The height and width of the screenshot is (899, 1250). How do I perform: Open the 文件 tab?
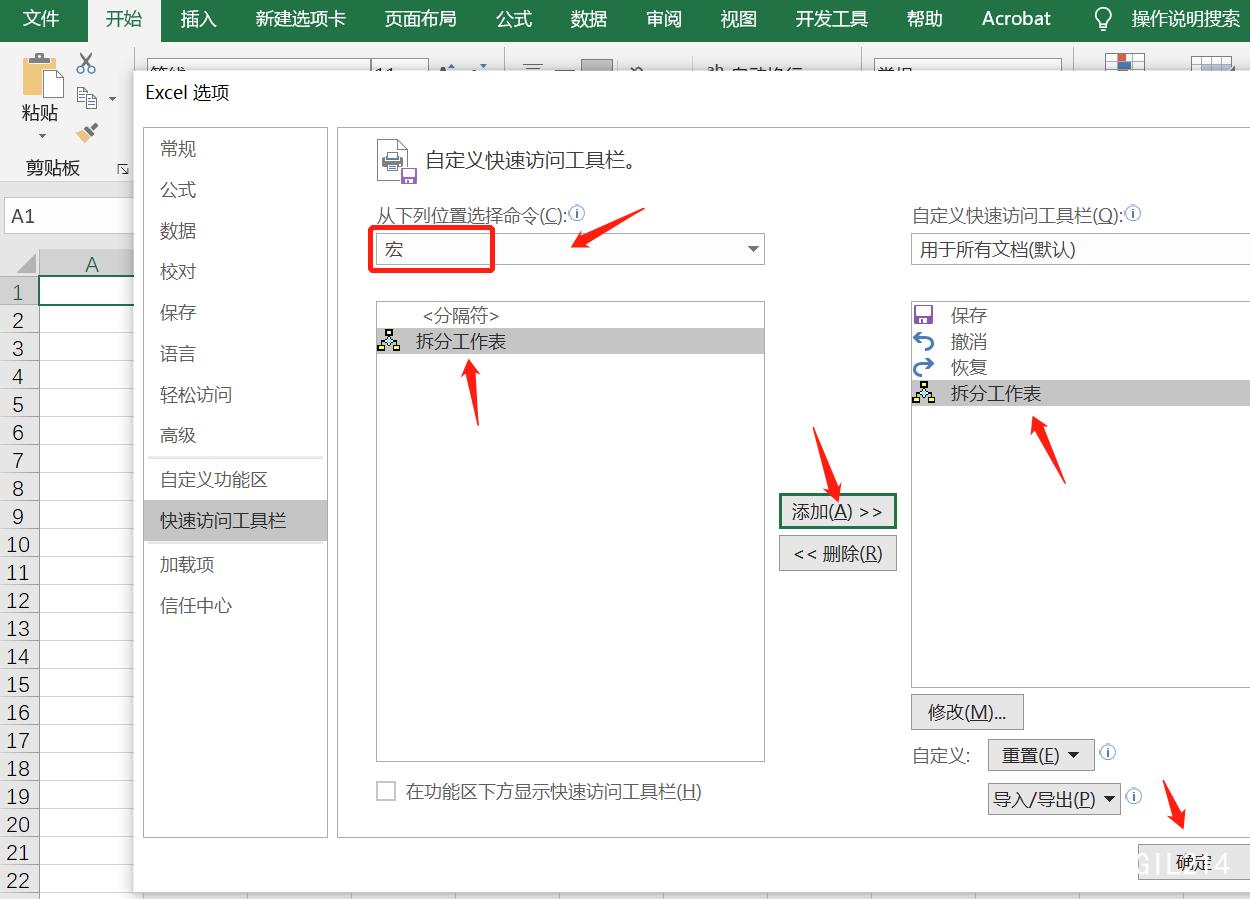point(41,19)
